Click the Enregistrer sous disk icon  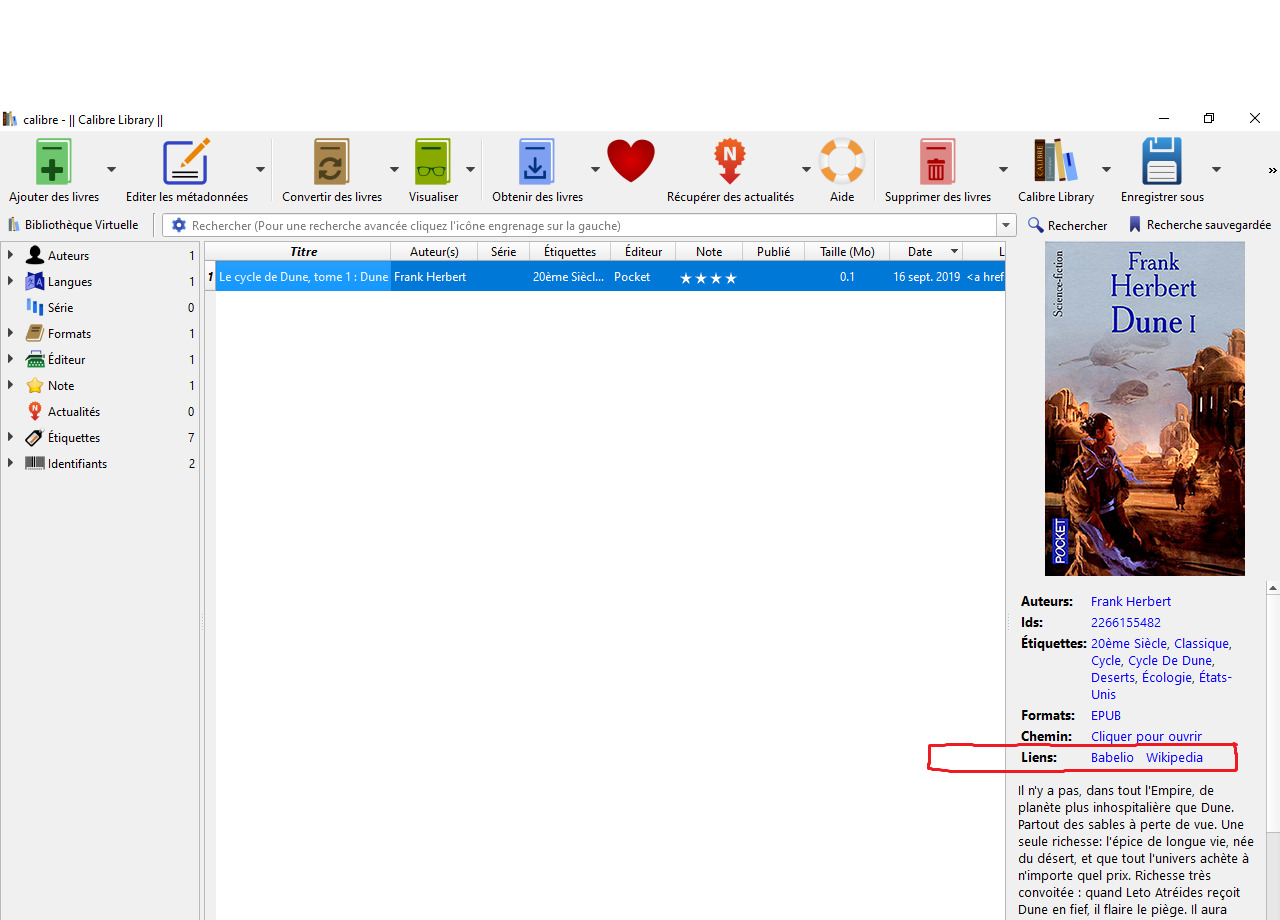click(1162, 161)
